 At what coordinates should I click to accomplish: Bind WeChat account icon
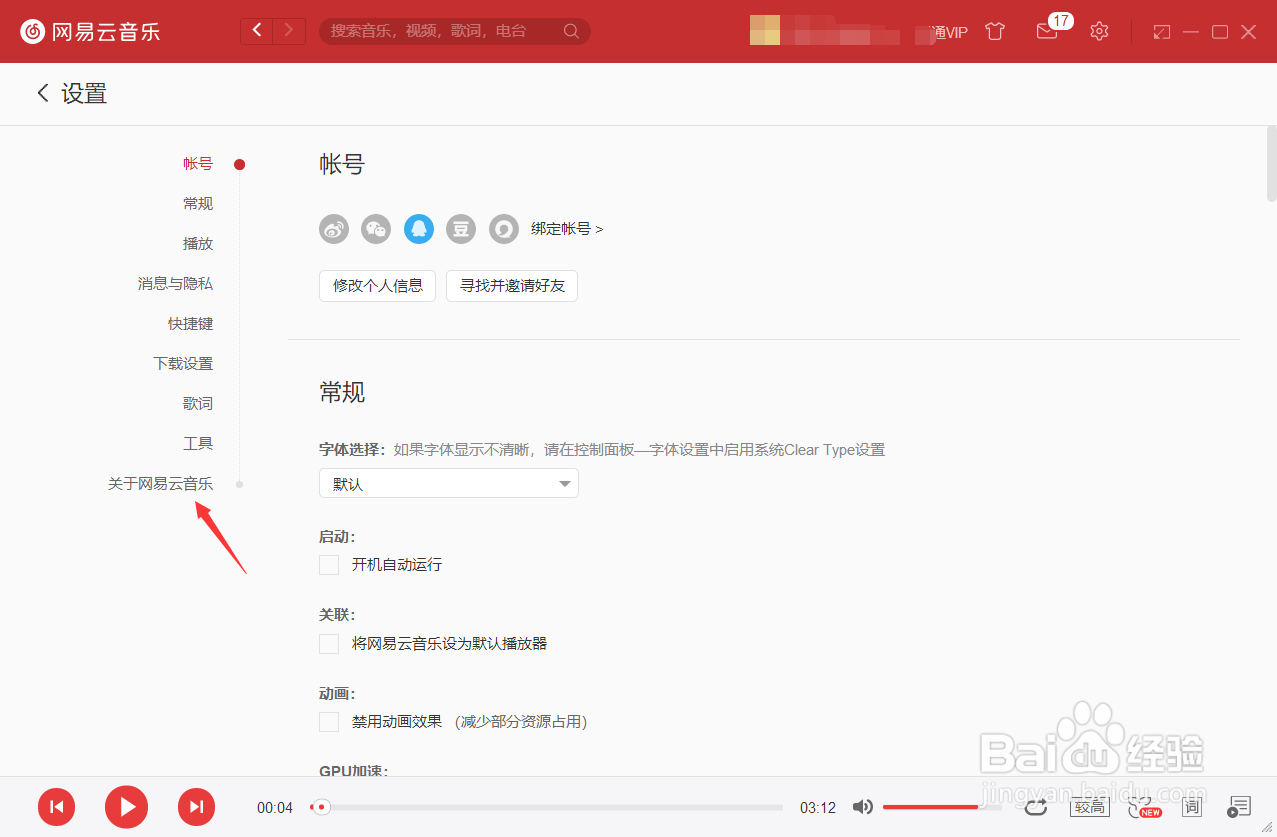coord(376,229)
